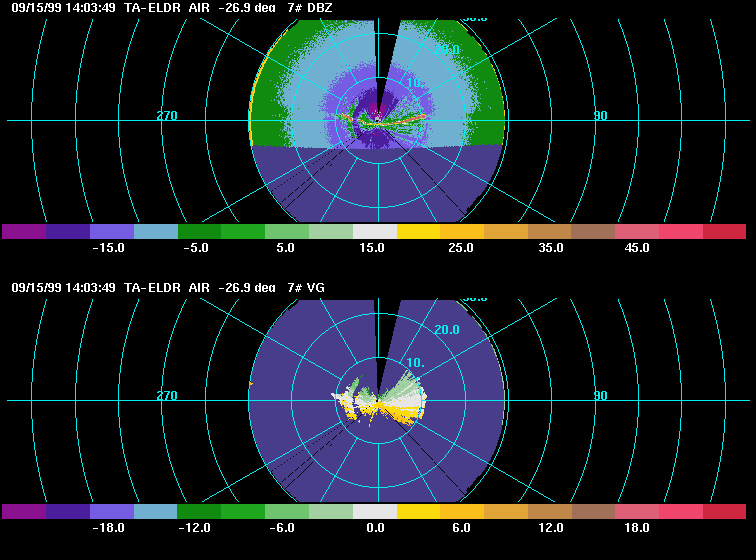This screenshot has width=756, height=560.
Task: Click the light blue swatch in DBZ color bar
Action: 156,232
